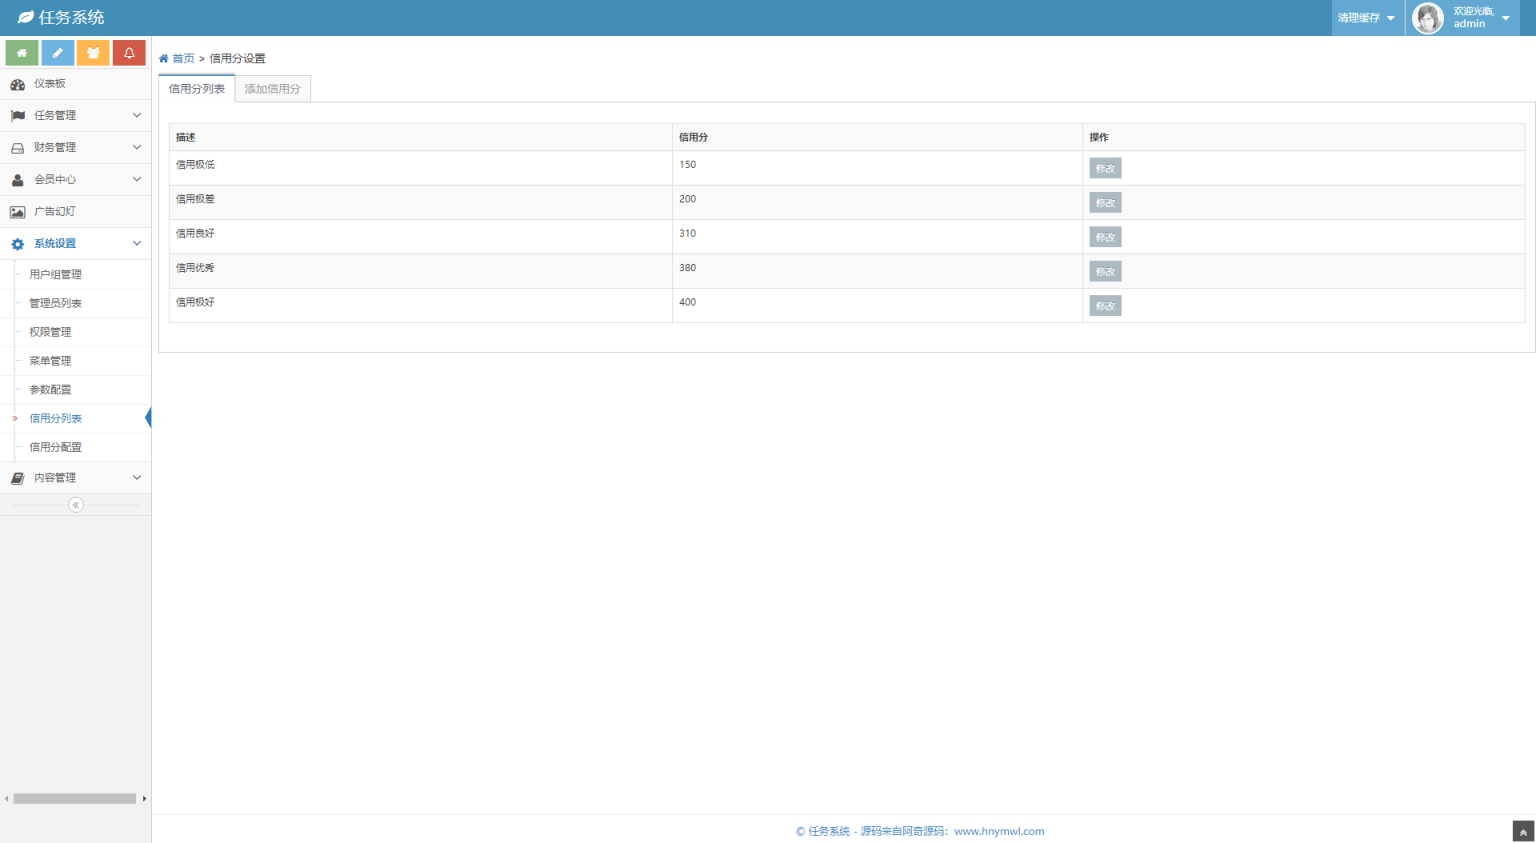
Task: Click the scroll-to-top arrow icon
Action: point(1523,831)
